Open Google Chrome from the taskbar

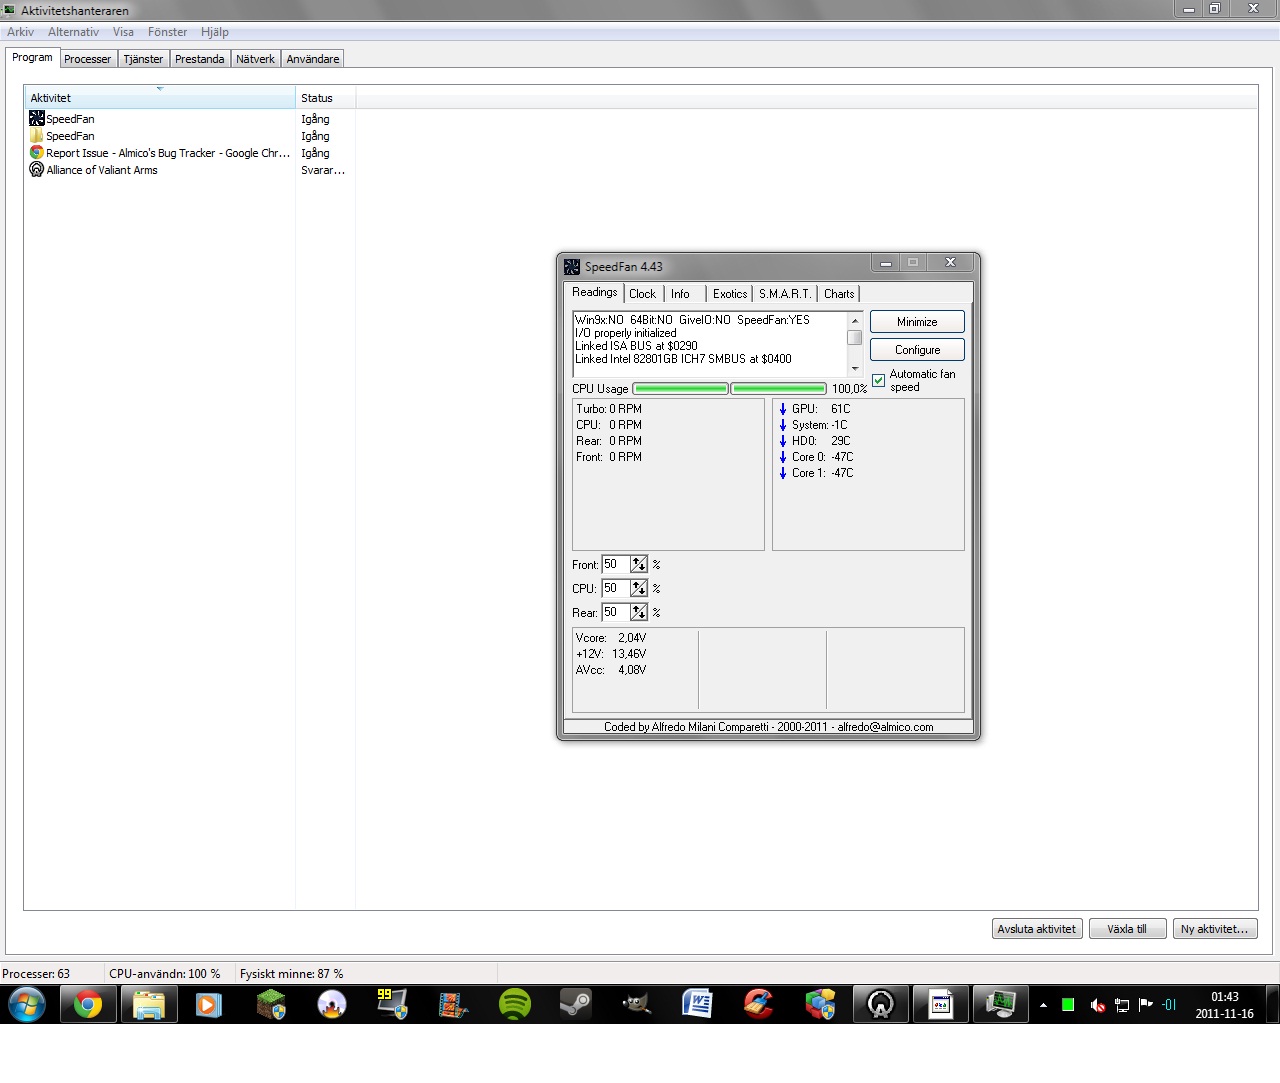88,1004
